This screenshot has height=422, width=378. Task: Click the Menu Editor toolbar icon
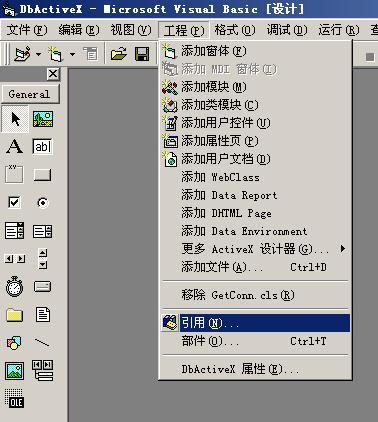click(91, 54)
